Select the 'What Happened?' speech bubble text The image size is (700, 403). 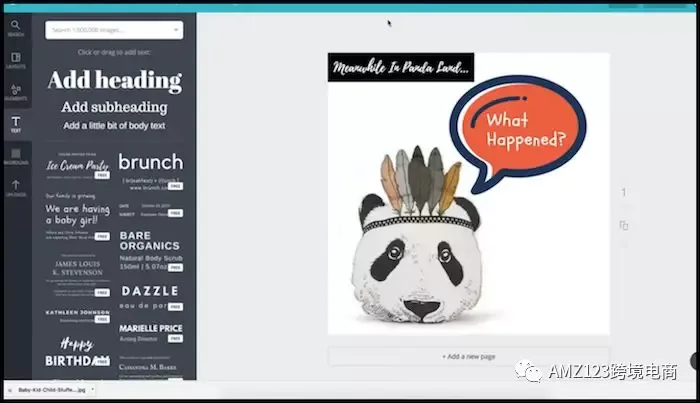[525, 129]
